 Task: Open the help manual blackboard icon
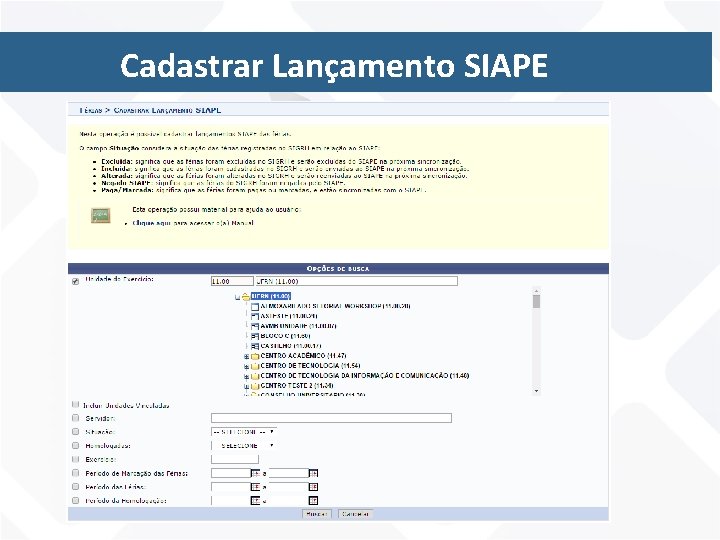pos(101,215)
